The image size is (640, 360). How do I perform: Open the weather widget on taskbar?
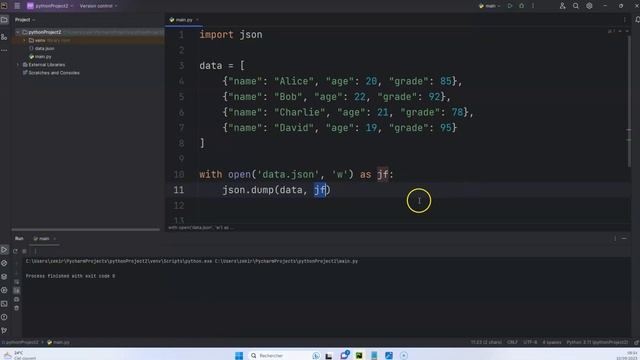(x=19, y=356)
